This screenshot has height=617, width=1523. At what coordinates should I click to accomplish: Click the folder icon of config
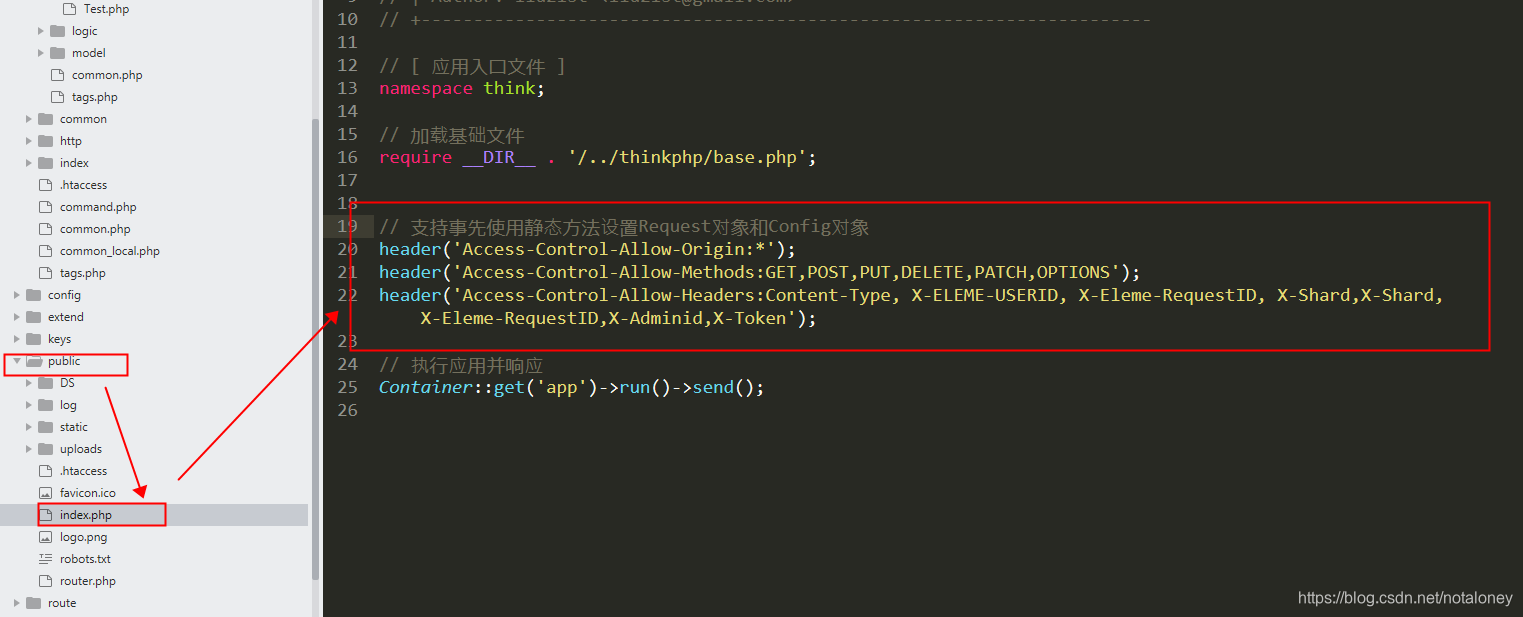(x=34, y=294)
